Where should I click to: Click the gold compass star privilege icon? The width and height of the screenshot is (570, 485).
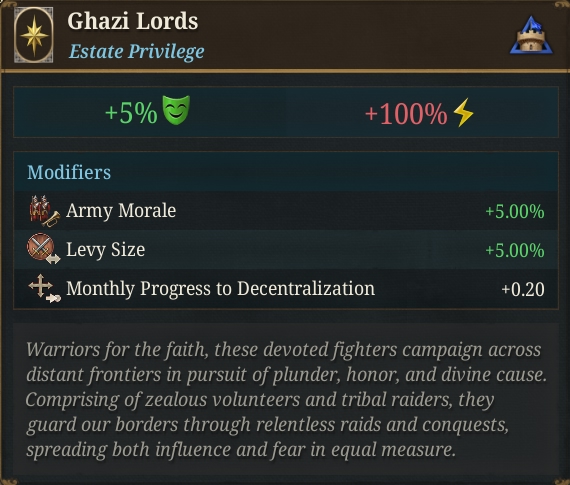tap(34, 35)
